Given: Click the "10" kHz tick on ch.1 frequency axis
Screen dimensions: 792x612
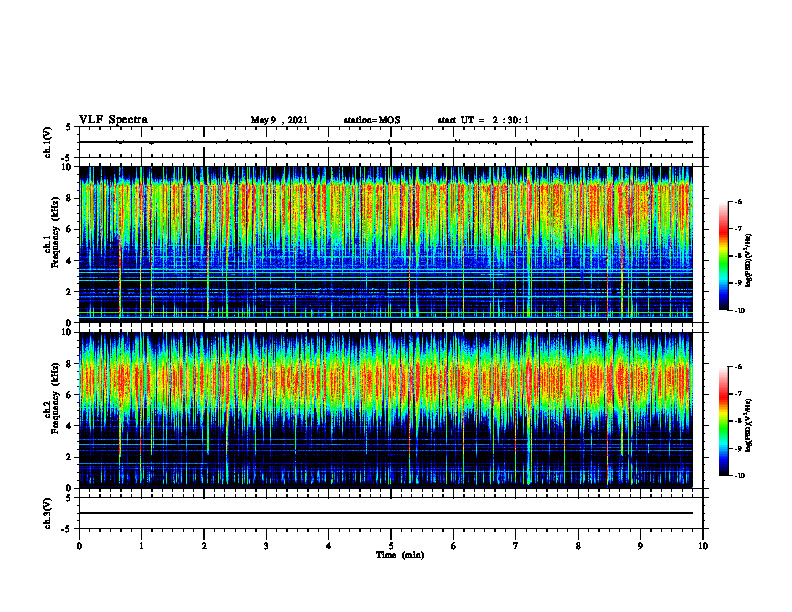Looking at the screenshot, I should point(67,167).
